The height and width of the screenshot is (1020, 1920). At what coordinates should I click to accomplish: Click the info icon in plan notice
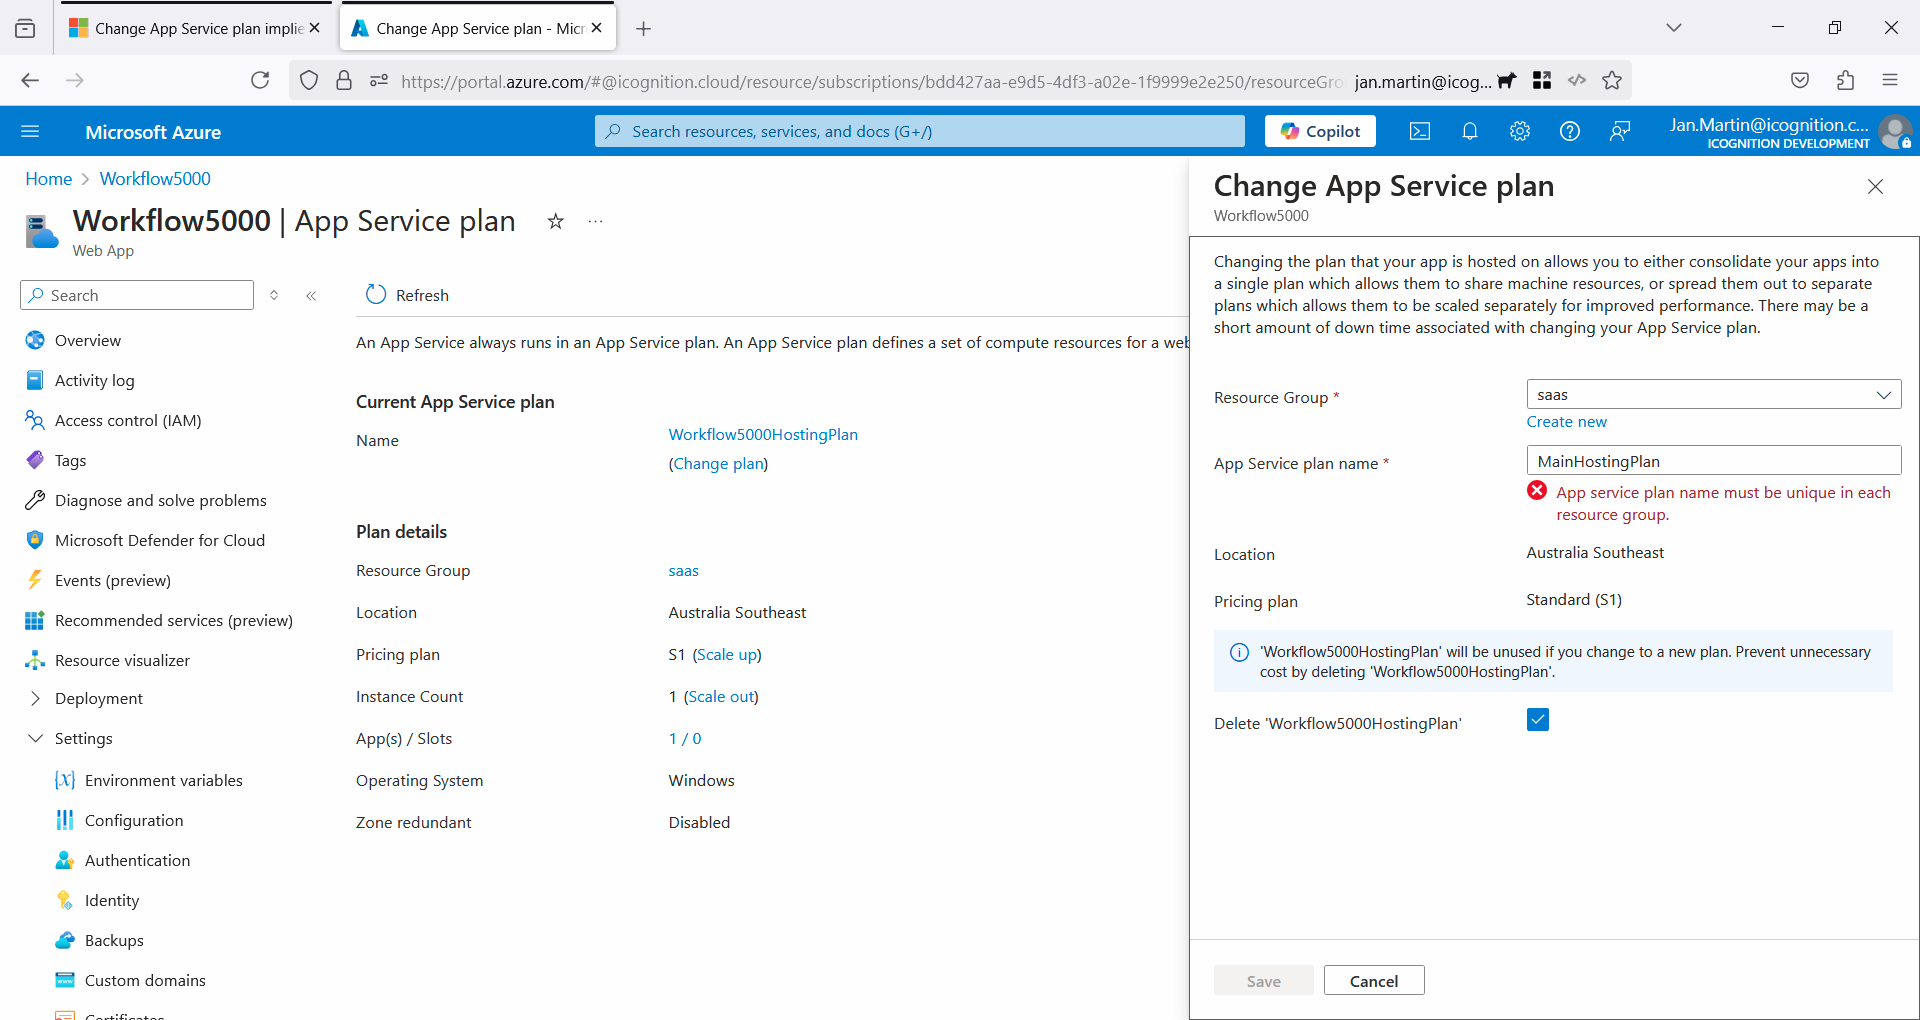(1239, 652)
